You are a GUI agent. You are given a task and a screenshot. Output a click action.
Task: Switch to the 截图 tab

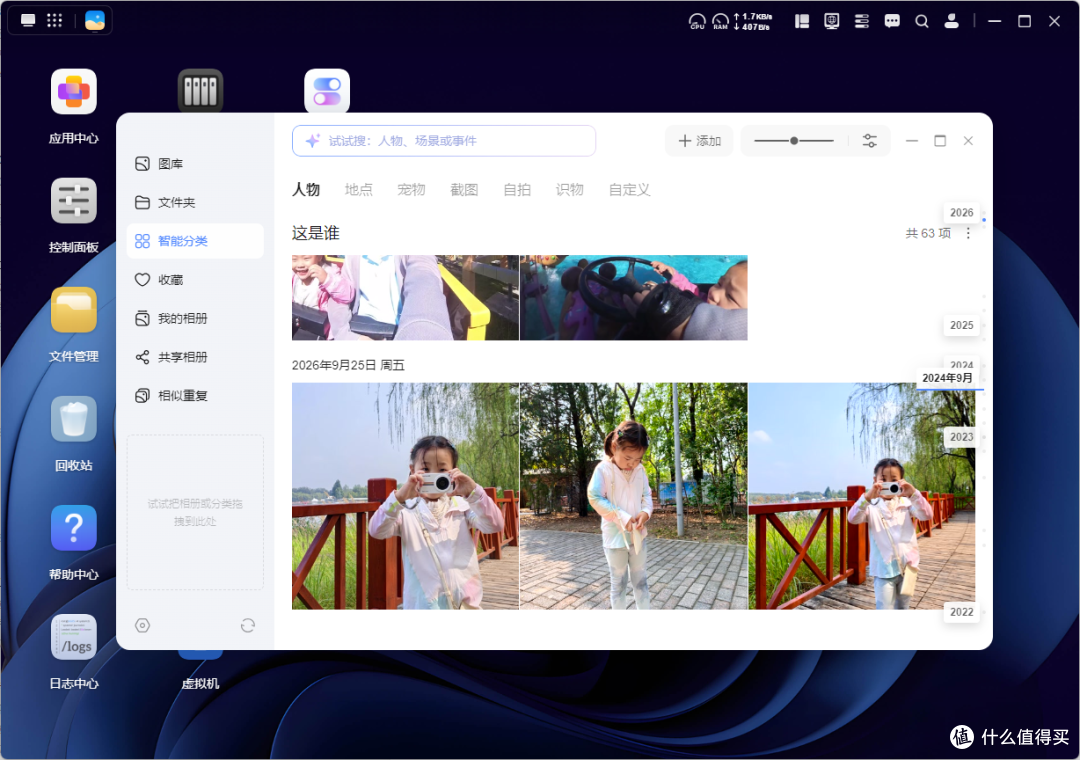(x=464, y=189)
